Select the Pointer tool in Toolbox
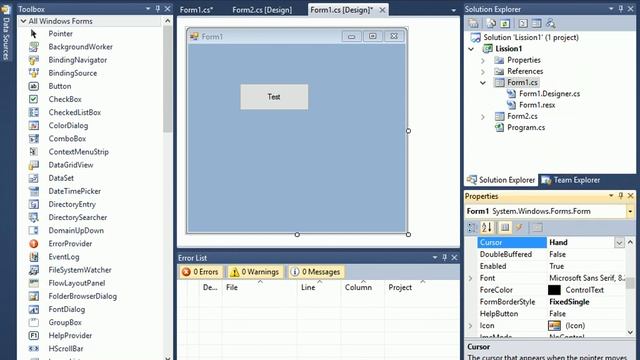Screen dimensions: 640x360 pos(60,33)
